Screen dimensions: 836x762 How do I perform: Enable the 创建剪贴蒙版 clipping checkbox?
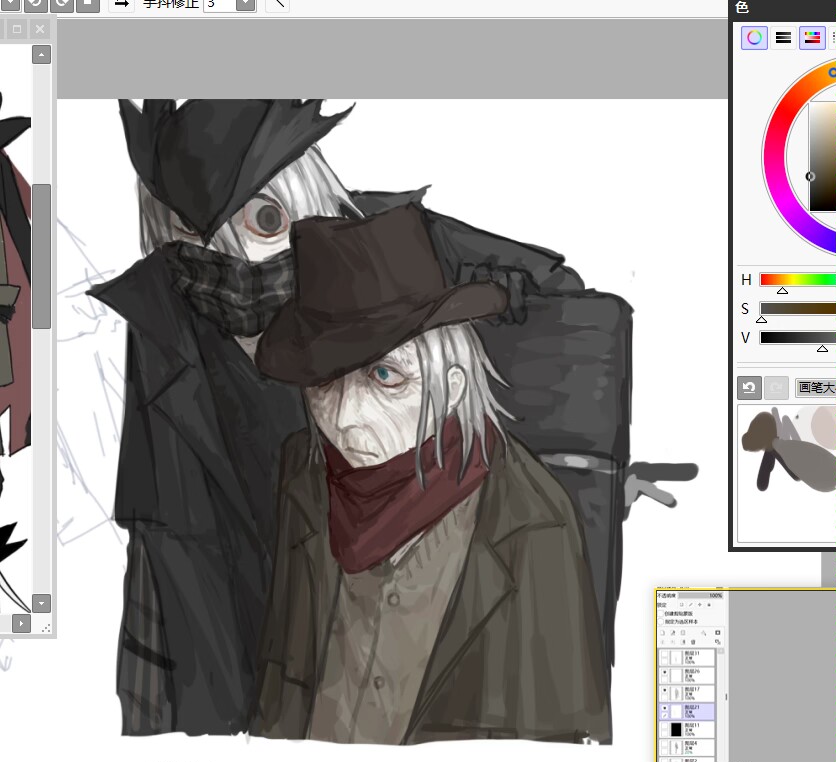(660, 614)
